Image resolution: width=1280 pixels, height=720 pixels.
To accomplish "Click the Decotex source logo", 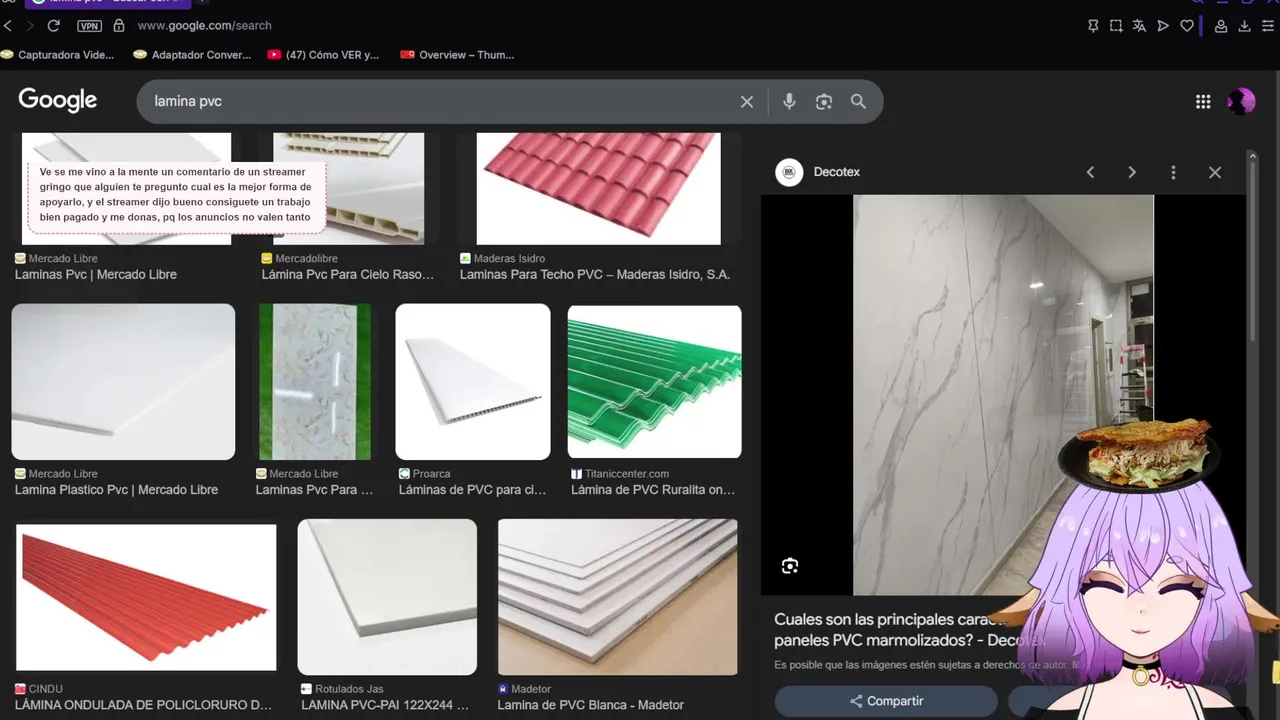I will tap(789, 172).
